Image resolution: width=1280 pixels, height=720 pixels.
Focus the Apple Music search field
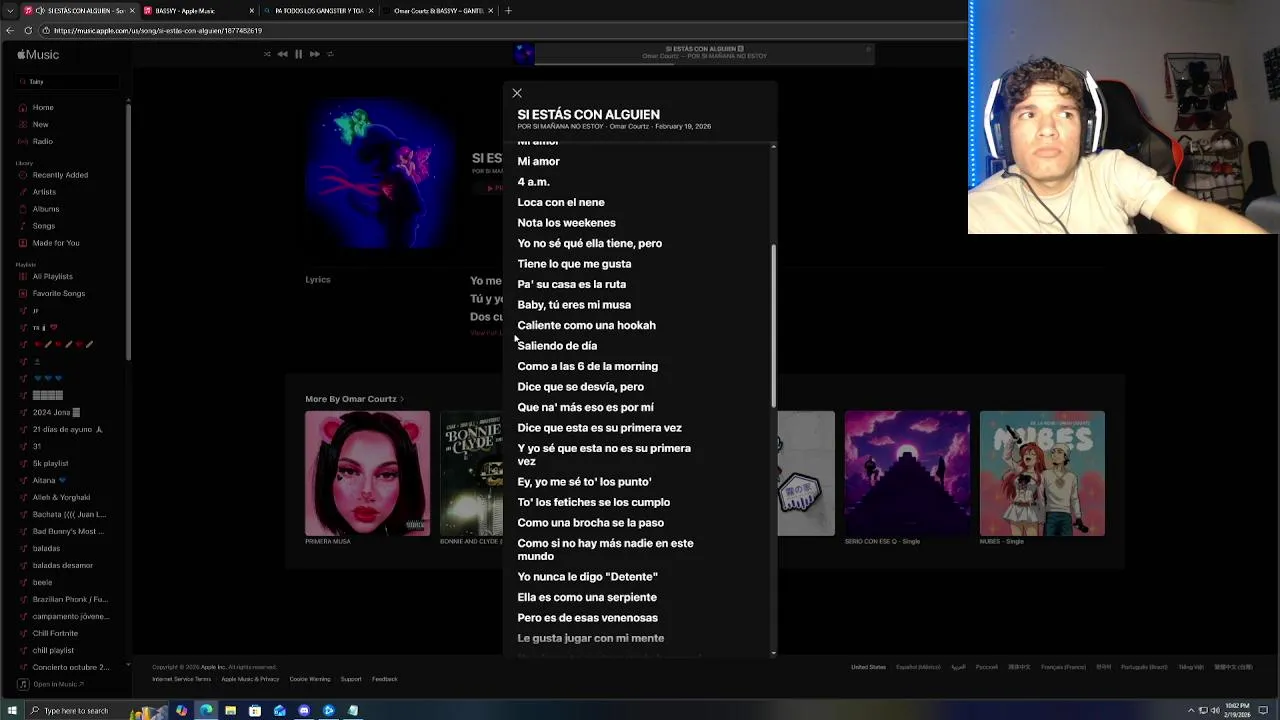click(x=68, y=81)
